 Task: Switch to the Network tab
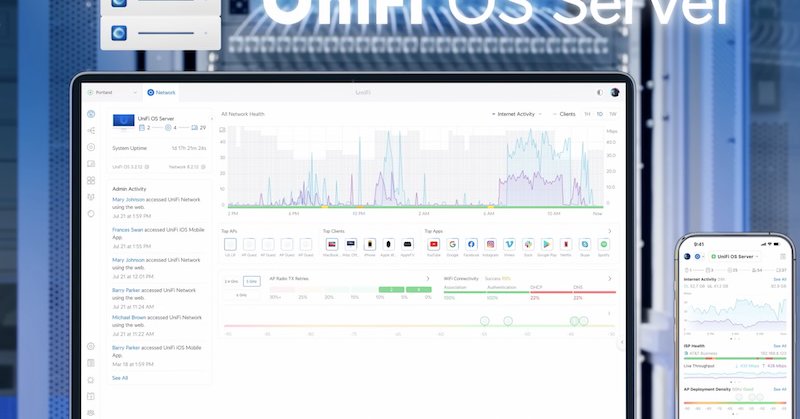161,92
